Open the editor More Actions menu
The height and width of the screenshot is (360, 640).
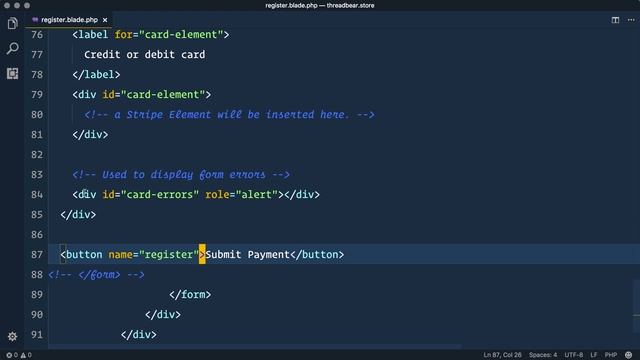click(x=631, y=20)
